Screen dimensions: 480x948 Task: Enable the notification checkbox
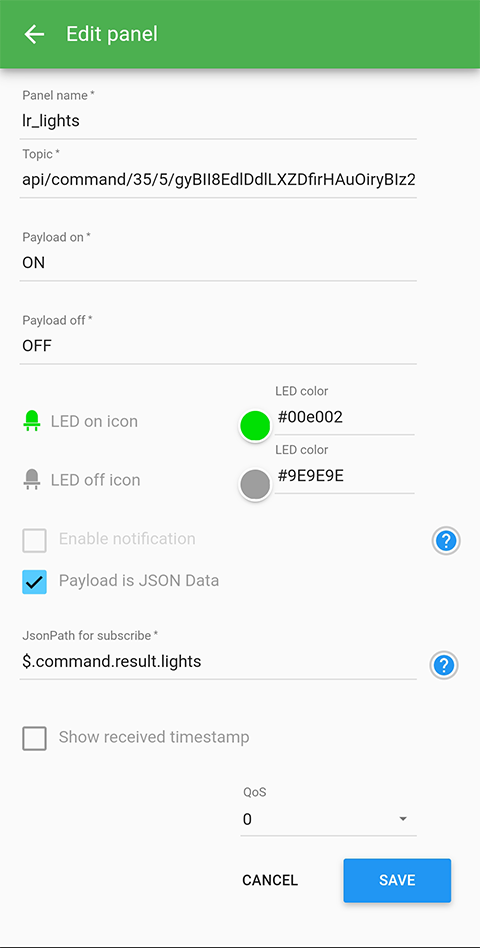tap(34, 540)
